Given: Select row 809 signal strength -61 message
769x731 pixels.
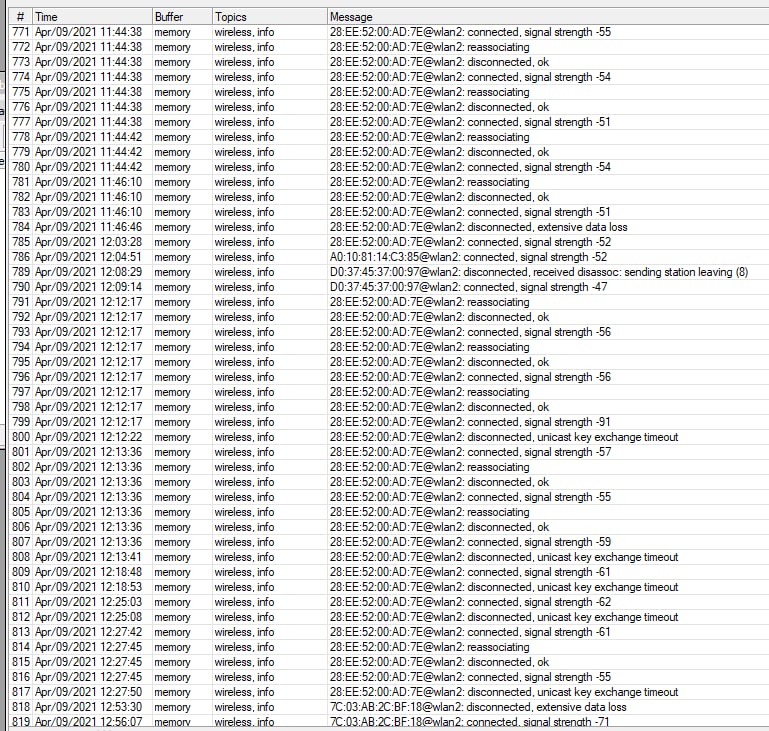Looking at the screenshot, I should 470,572.
